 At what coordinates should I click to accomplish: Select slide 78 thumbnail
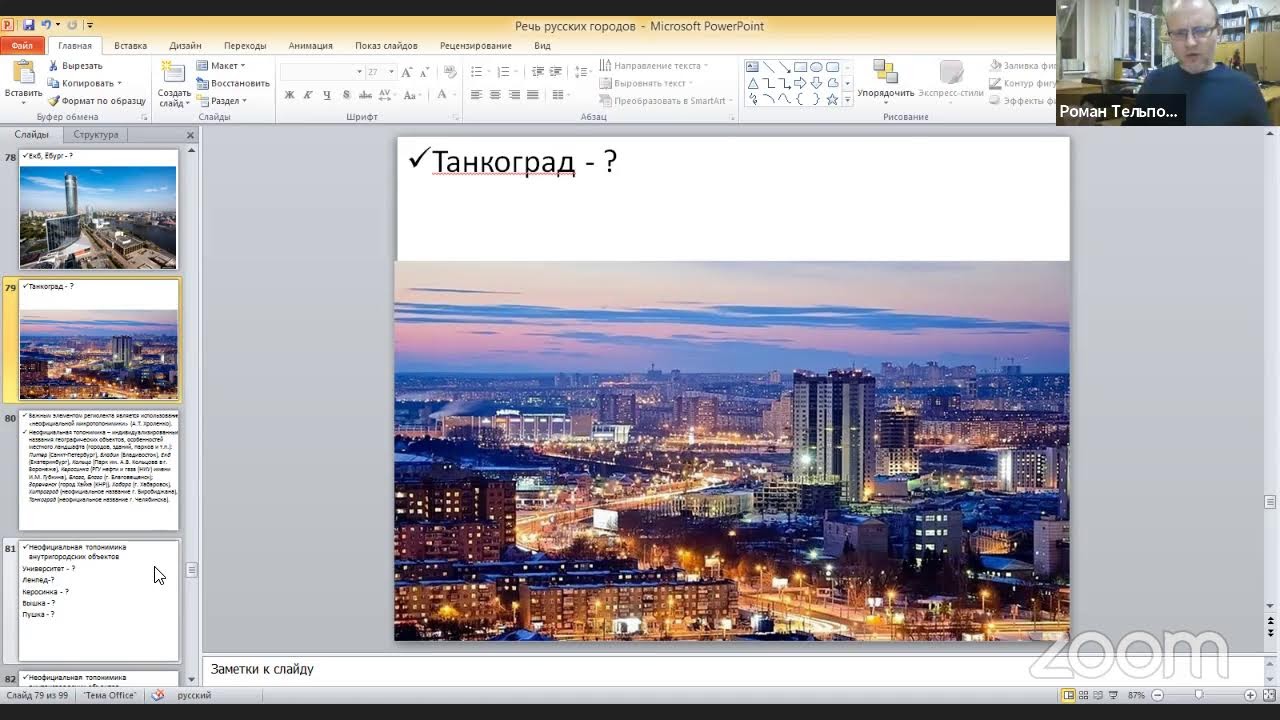coord(98,209)
